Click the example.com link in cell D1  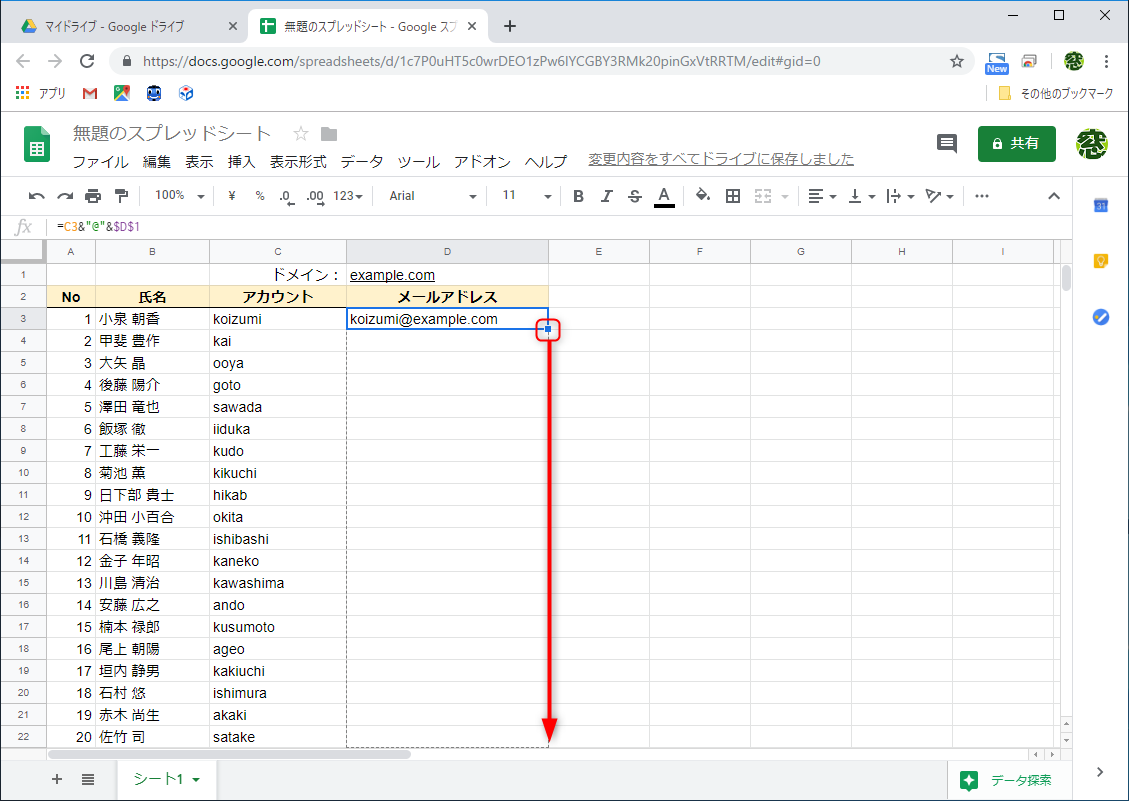[392, 274]
